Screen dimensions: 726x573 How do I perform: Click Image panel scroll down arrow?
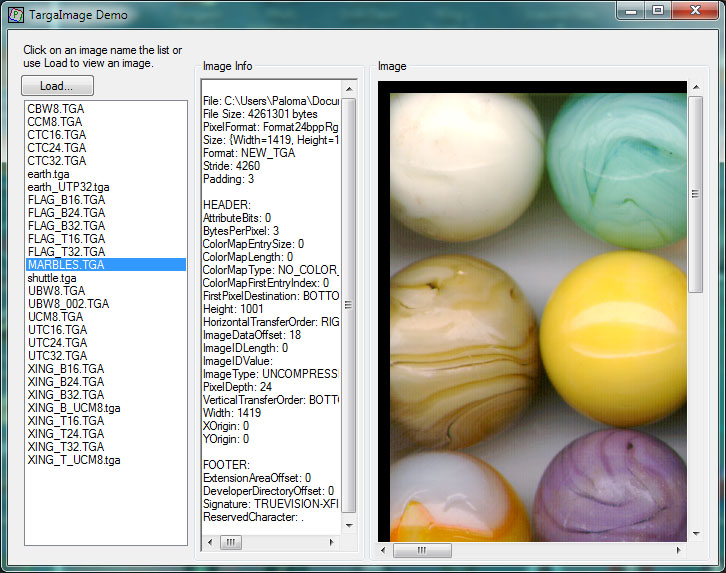point(695,534)
